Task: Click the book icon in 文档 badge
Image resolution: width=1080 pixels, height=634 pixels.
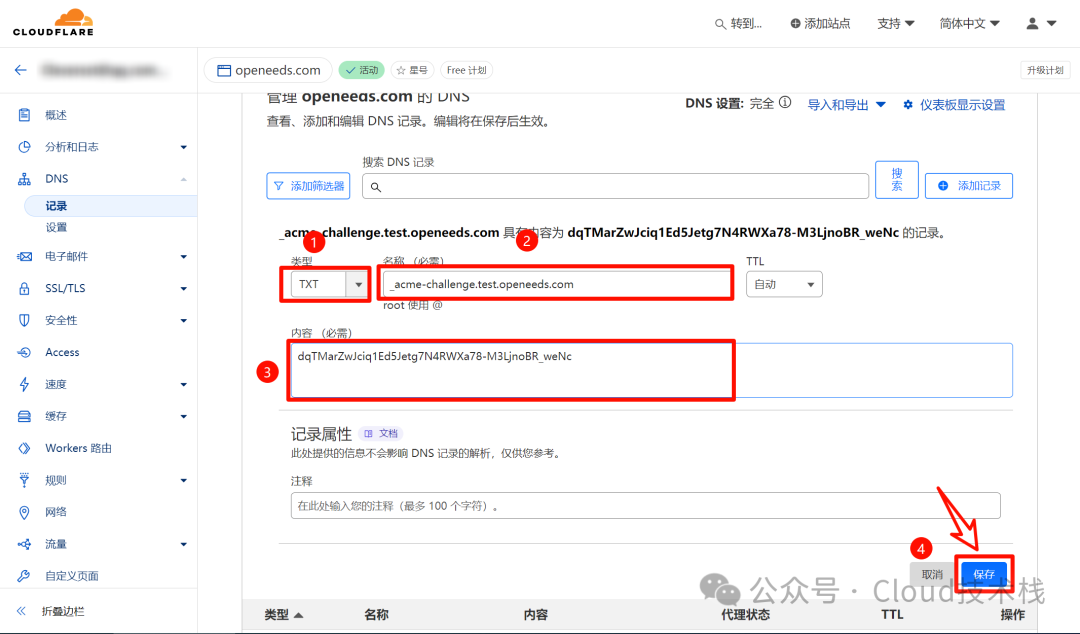Action: point(368,433)
